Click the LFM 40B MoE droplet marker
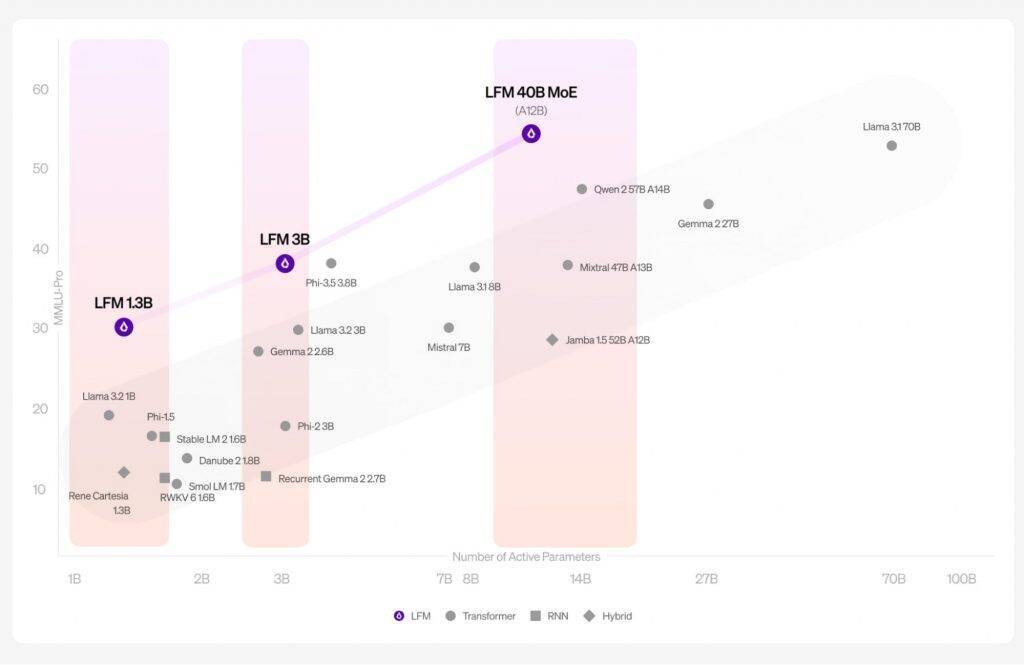Image resolution: width=1024 pixels, height=665 pixels. click(x=531, y=133)
